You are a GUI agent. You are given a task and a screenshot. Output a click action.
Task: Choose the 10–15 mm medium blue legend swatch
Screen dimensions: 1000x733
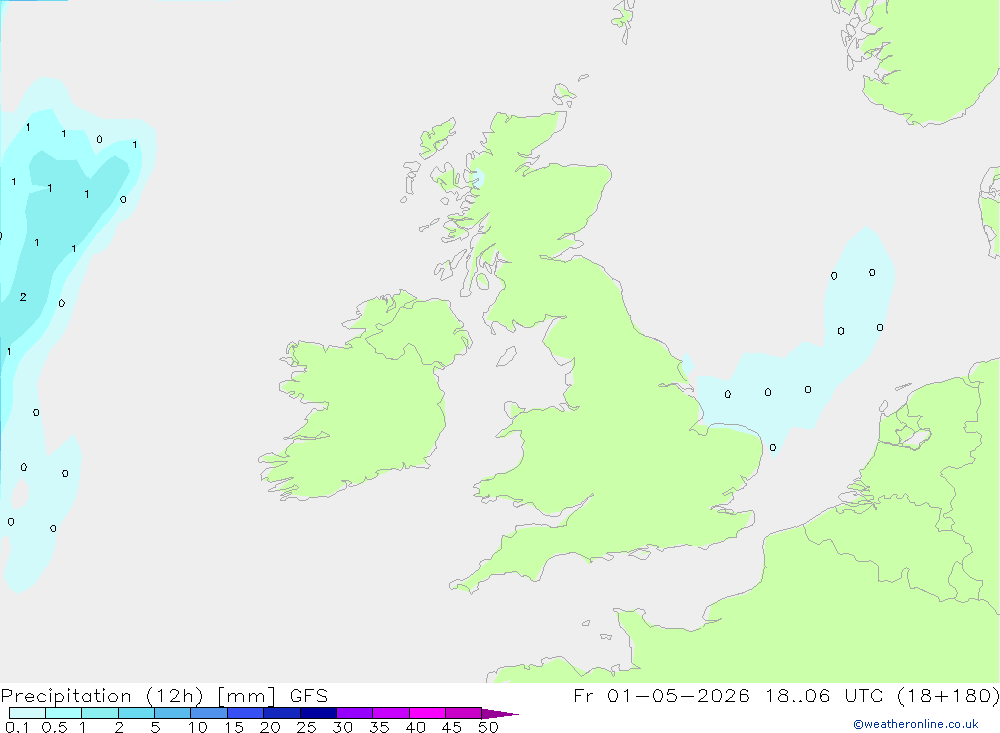pos(209,713)
